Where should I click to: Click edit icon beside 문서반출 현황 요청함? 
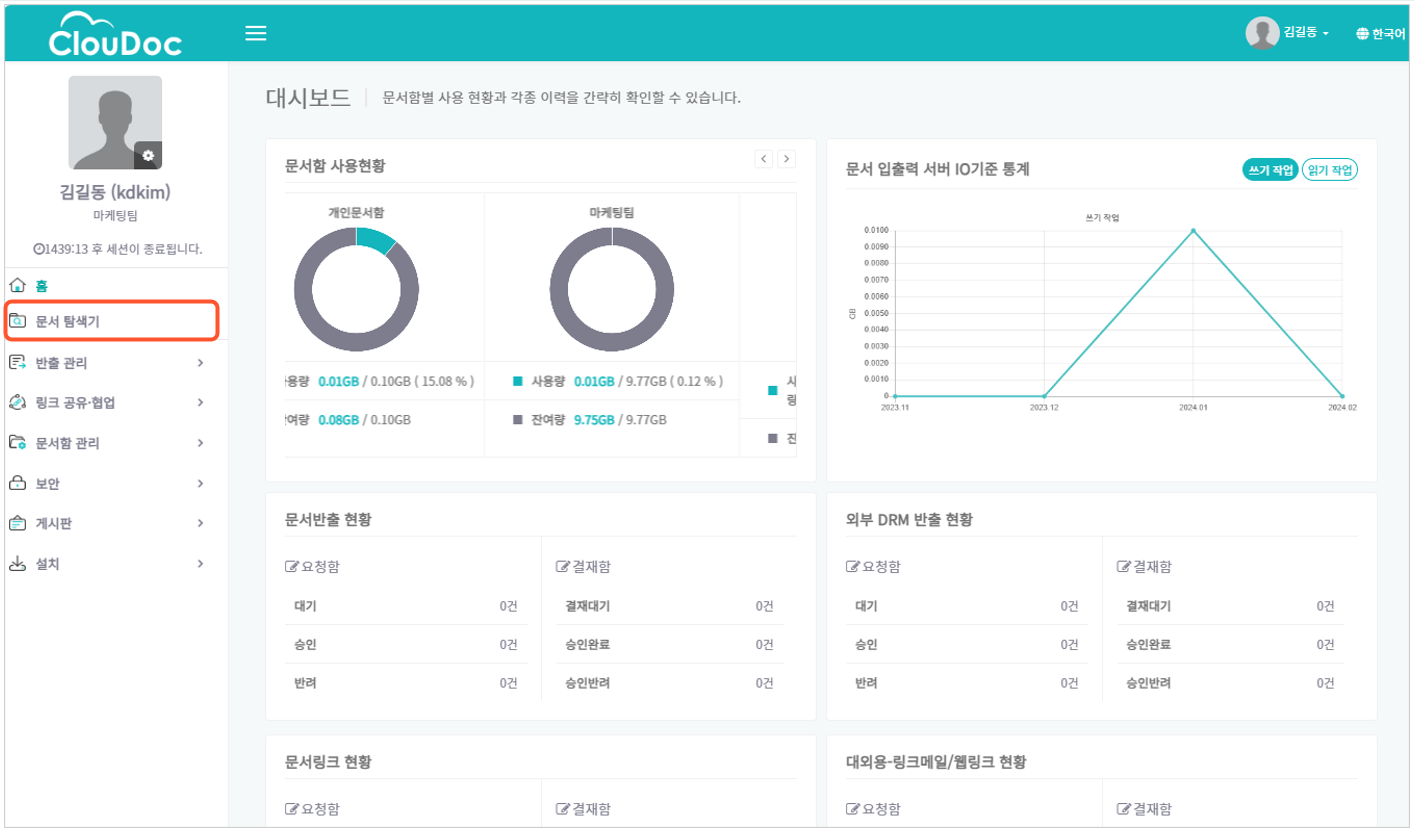[292, 566]
